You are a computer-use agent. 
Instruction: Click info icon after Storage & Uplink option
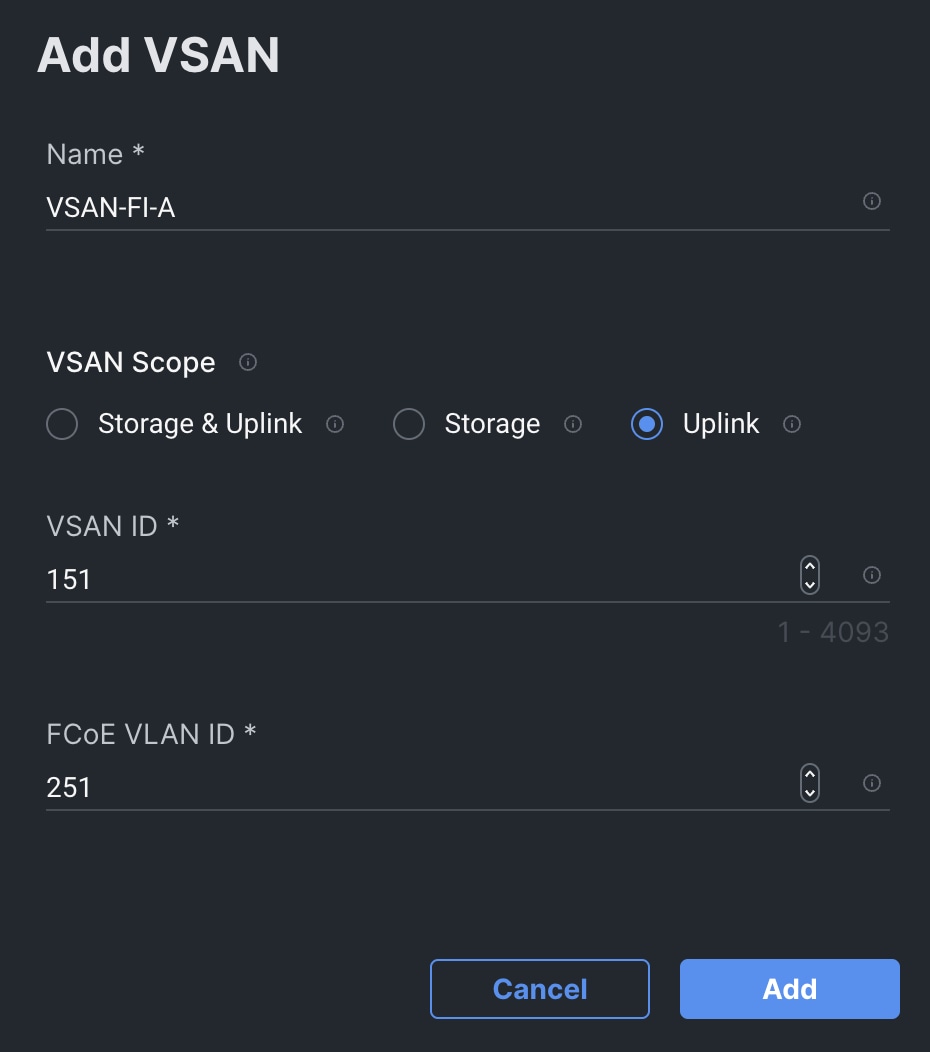point(335,424)
